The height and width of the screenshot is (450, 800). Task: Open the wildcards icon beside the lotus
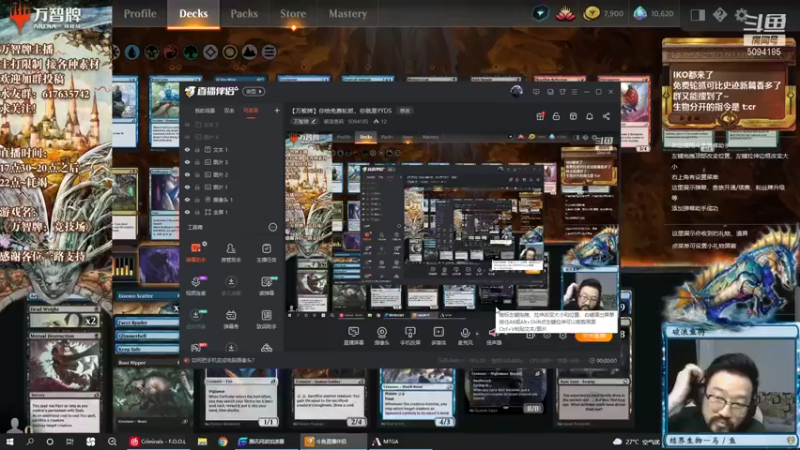[x=541, y=14]
